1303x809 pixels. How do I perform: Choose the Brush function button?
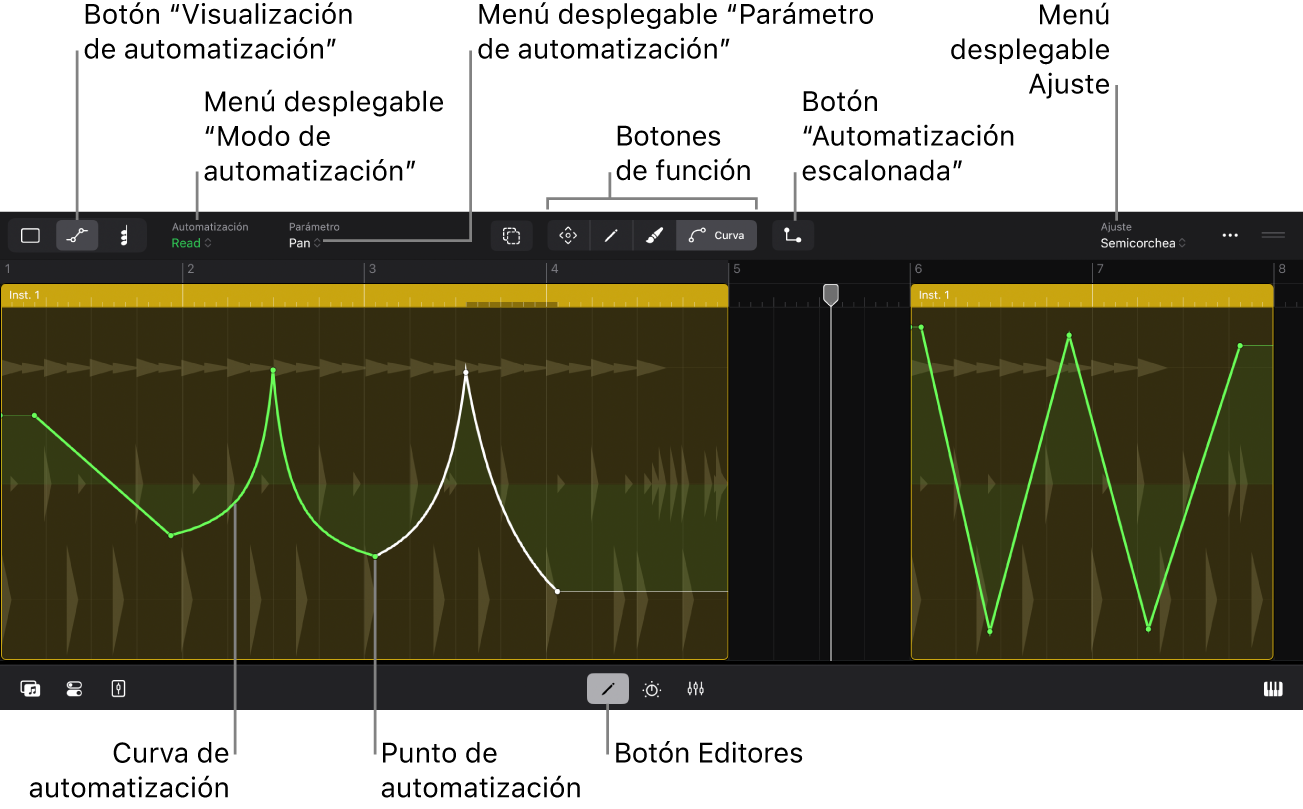654,236
